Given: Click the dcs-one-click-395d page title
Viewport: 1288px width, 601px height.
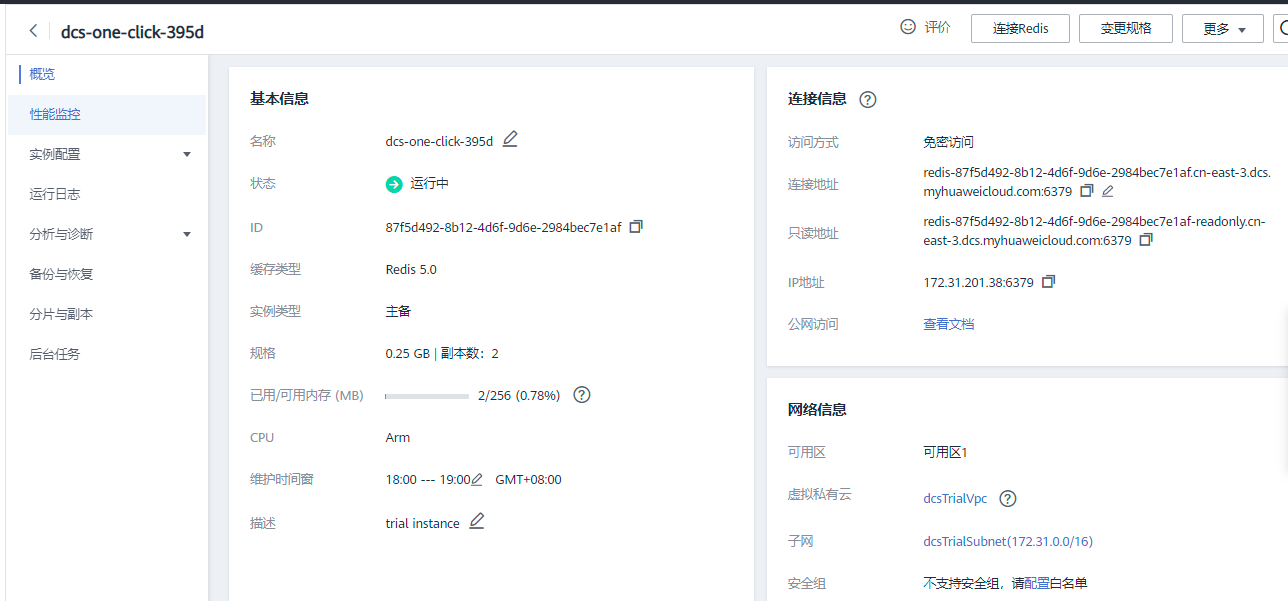Looking at the screenshot, I should [132, 32].
